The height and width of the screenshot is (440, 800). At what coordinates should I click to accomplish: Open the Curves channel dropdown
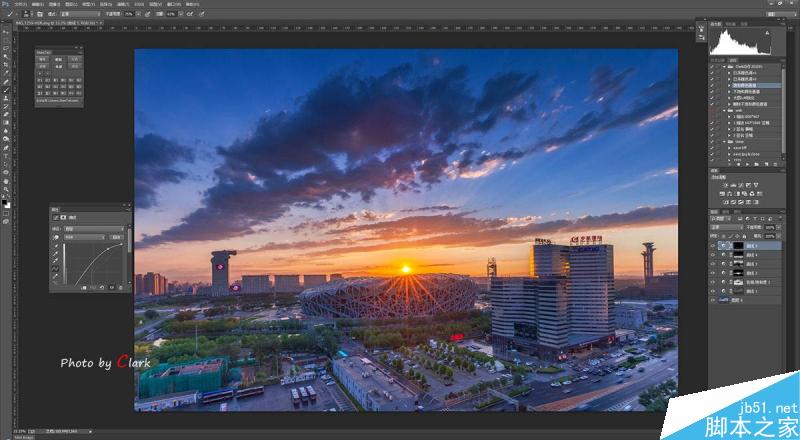pos(85,237)
